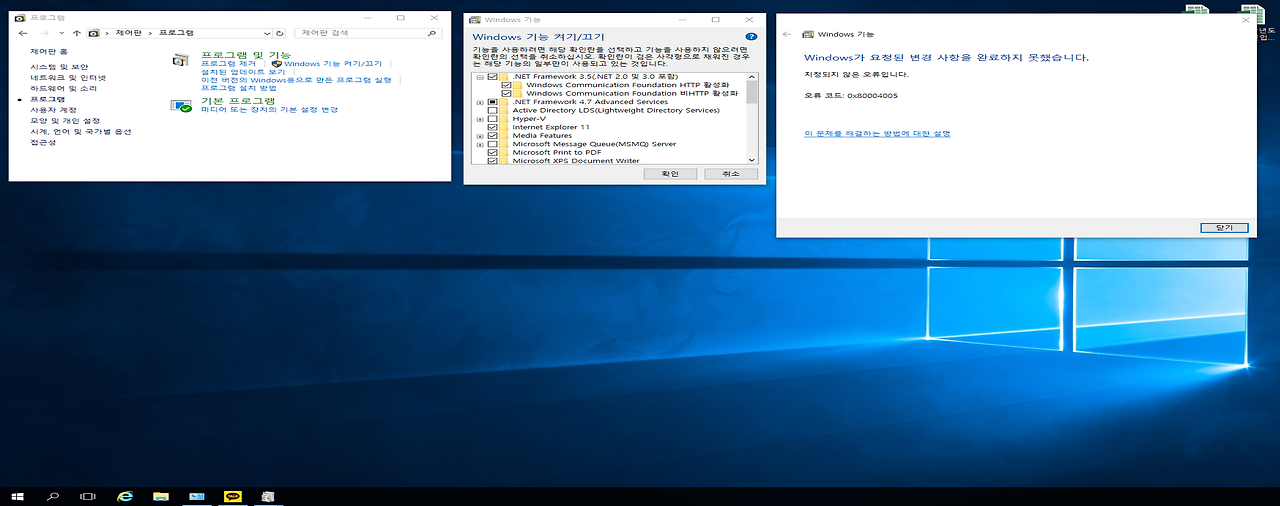Click scroll down arrow in features list

tap(752, 159)
